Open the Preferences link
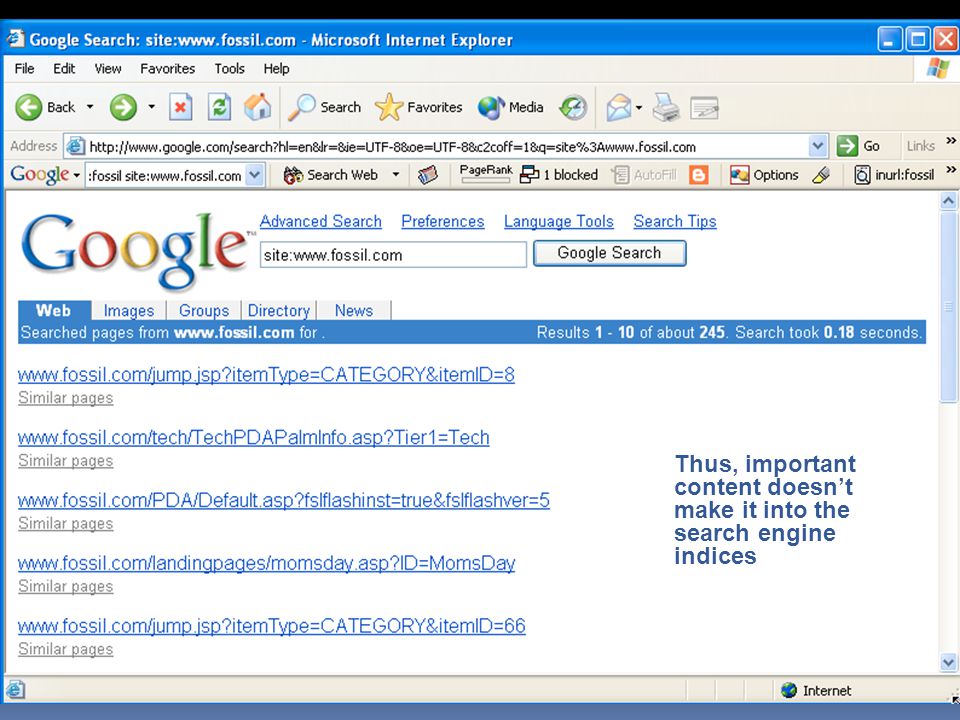960x720 pixels. [x=443, y=222]
